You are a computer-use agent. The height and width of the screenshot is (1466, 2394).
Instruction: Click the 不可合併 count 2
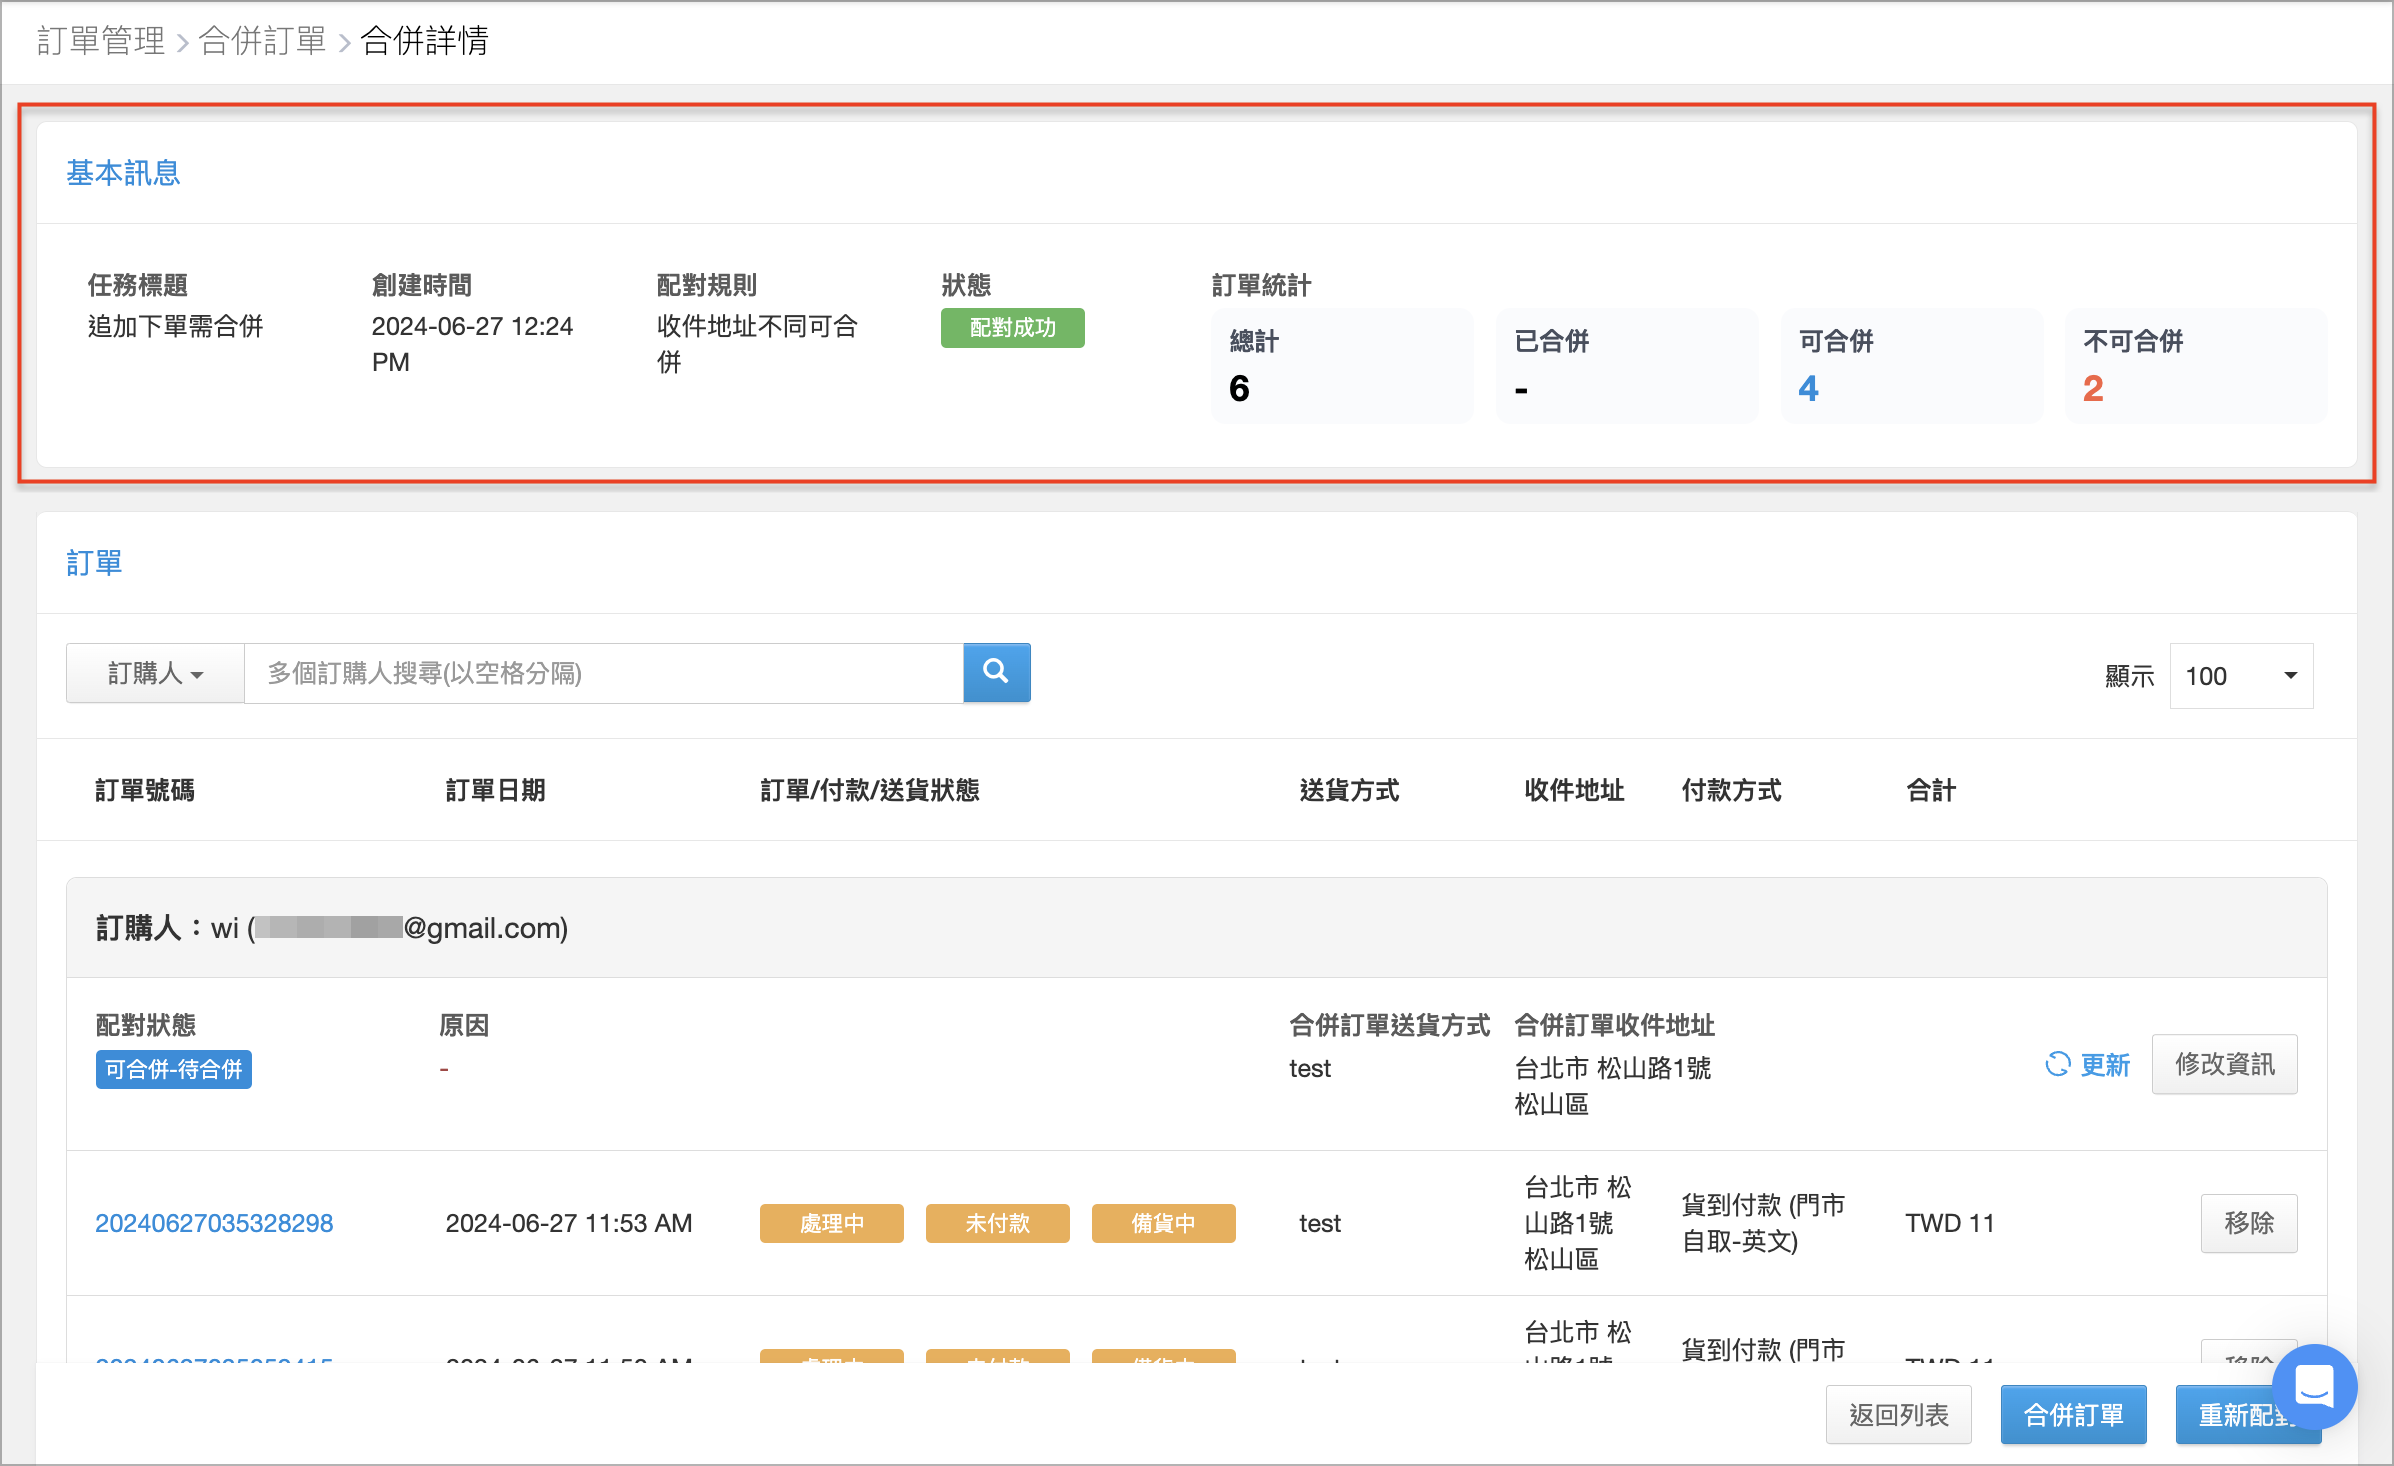coord(2093,388)
